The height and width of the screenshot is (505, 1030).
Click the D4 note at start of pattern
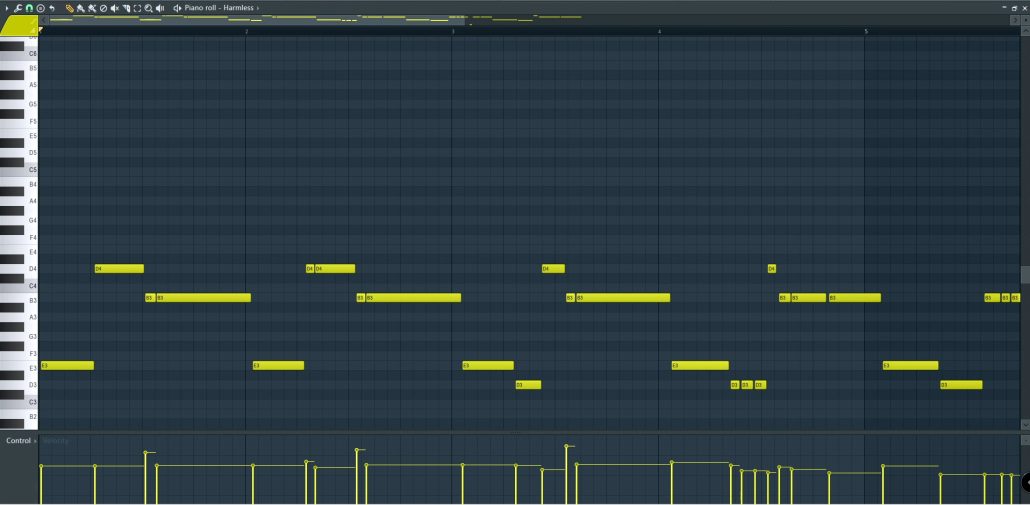pyautogui.click(x=119, y=268)
